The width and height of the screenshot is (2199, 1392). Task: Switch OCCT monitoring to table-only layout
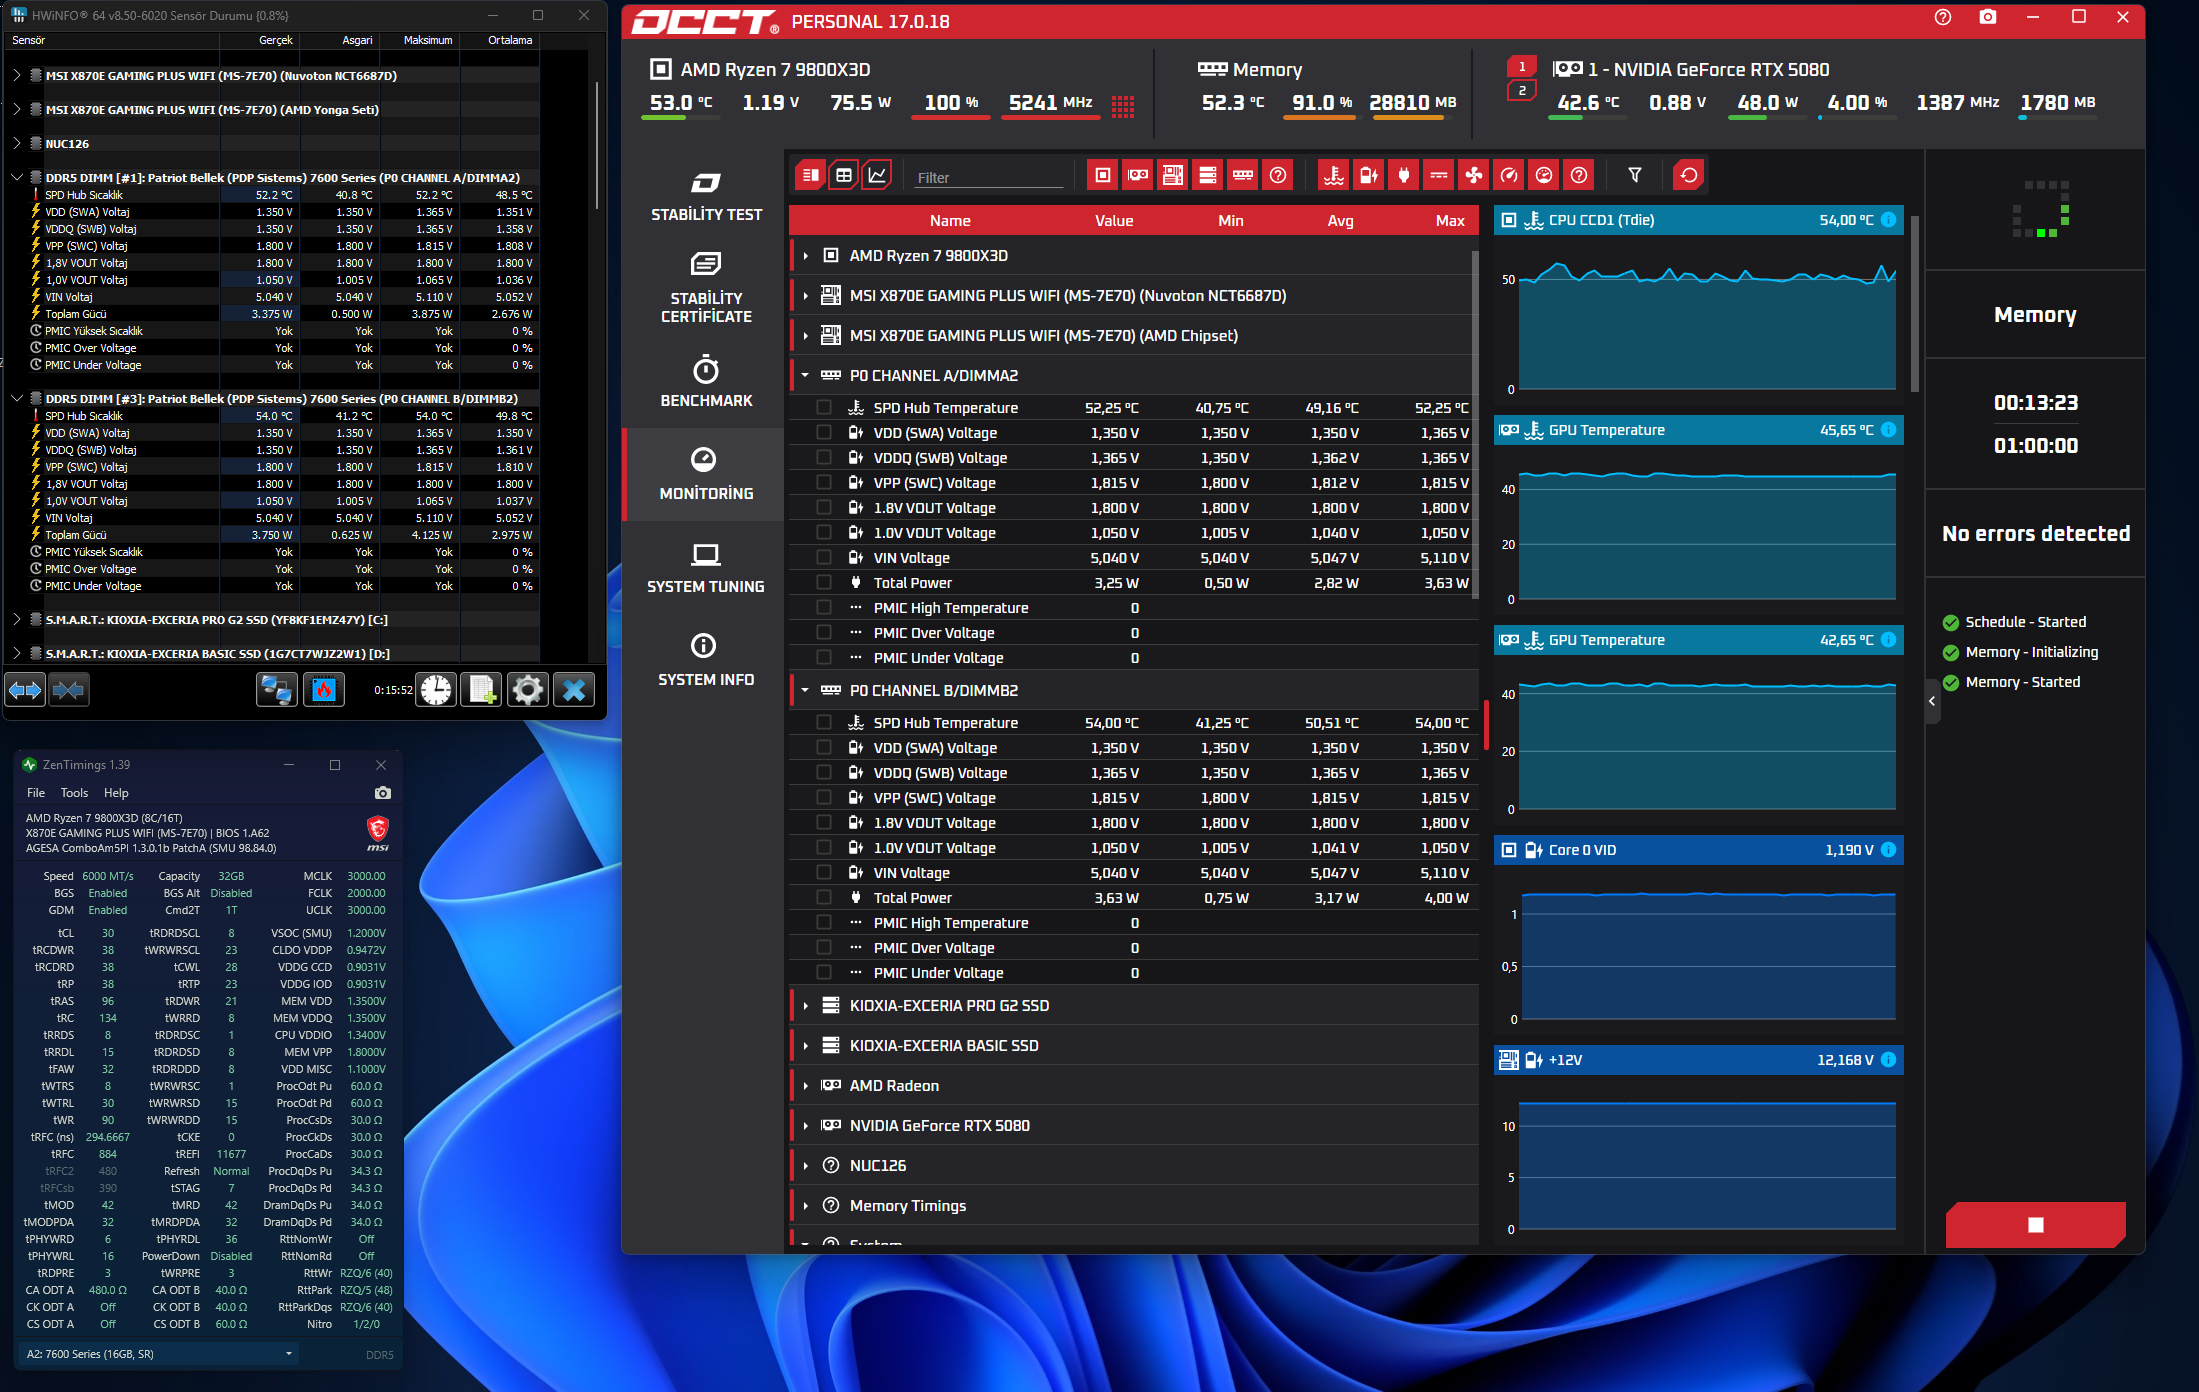(844, 176)
